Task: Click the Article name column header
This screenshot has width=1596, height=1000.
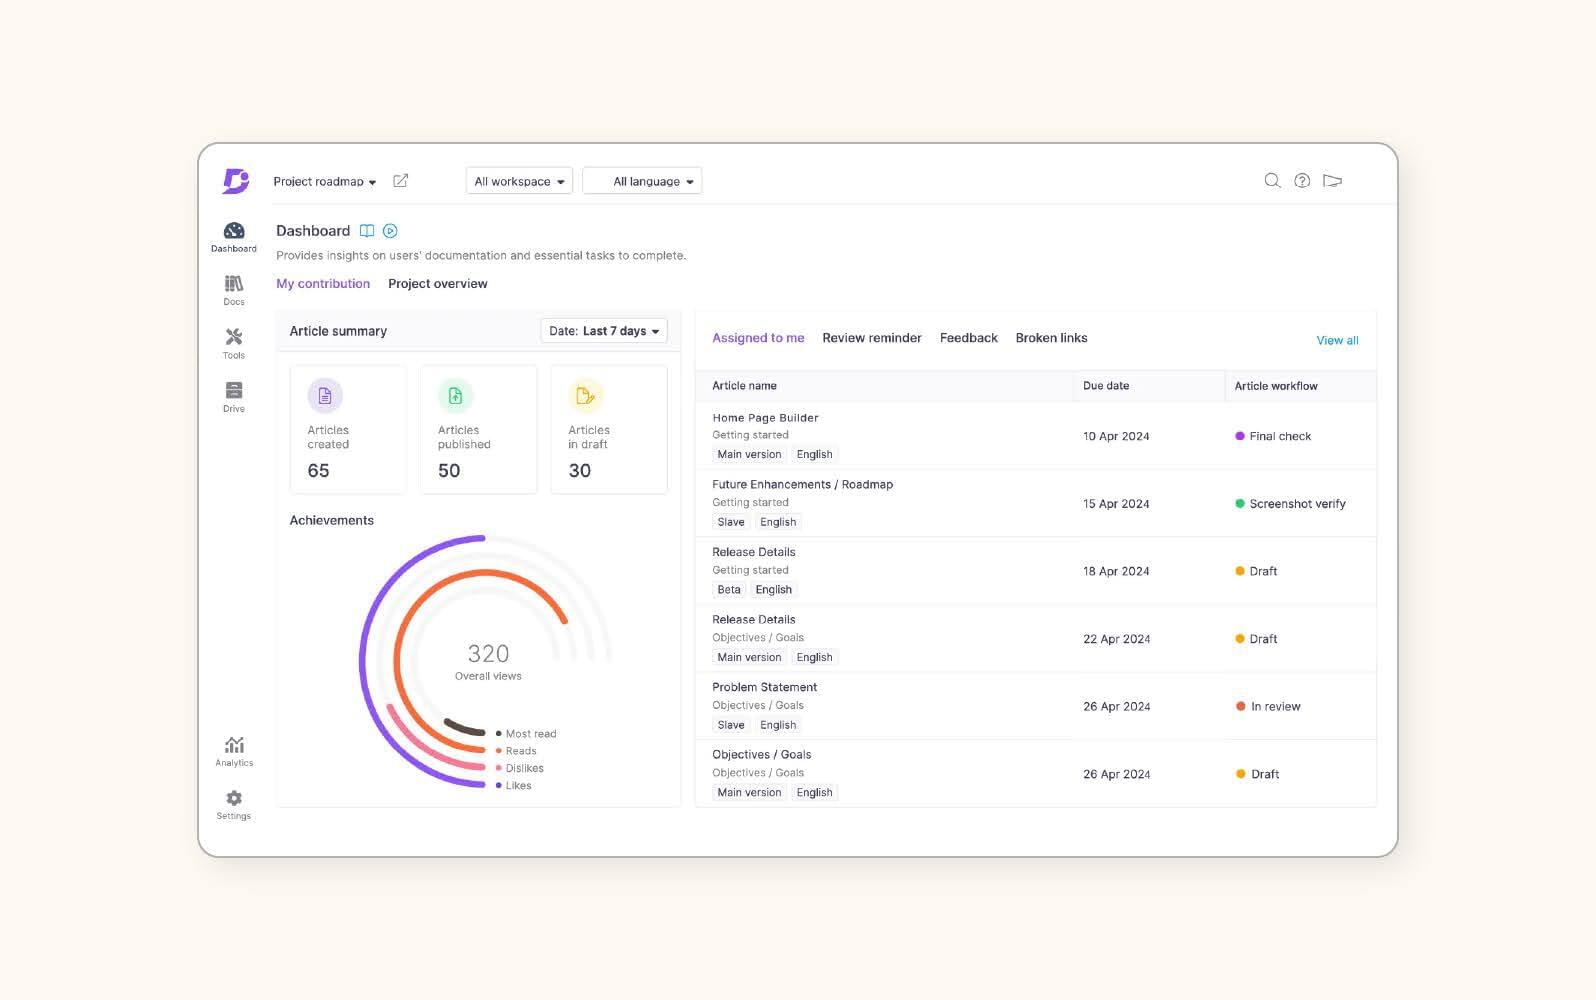Action: [744, 386]
